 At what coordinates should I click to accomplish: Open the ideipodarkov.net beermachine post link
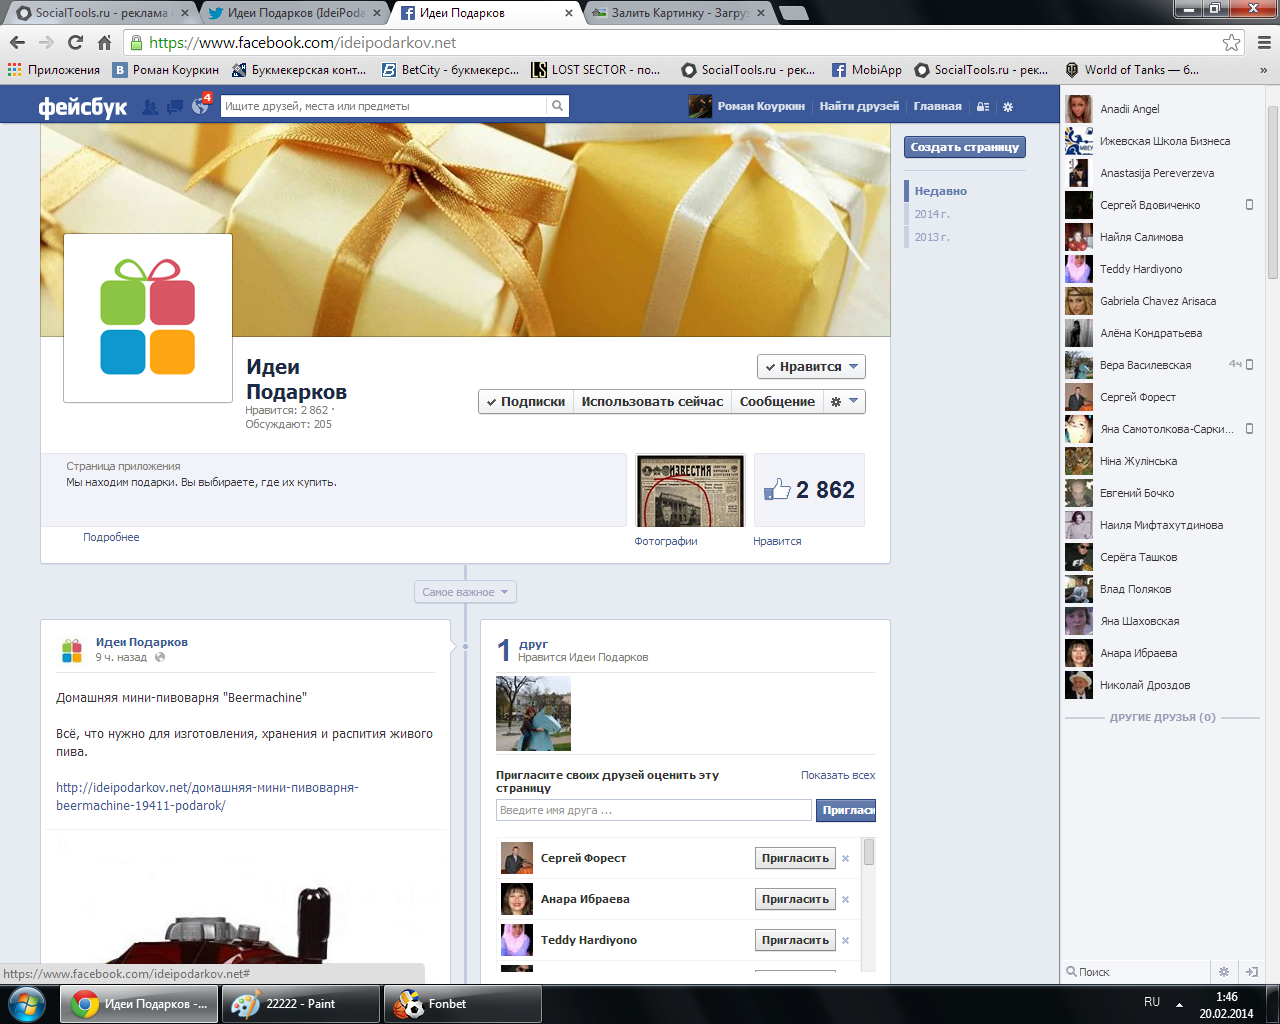207,796
